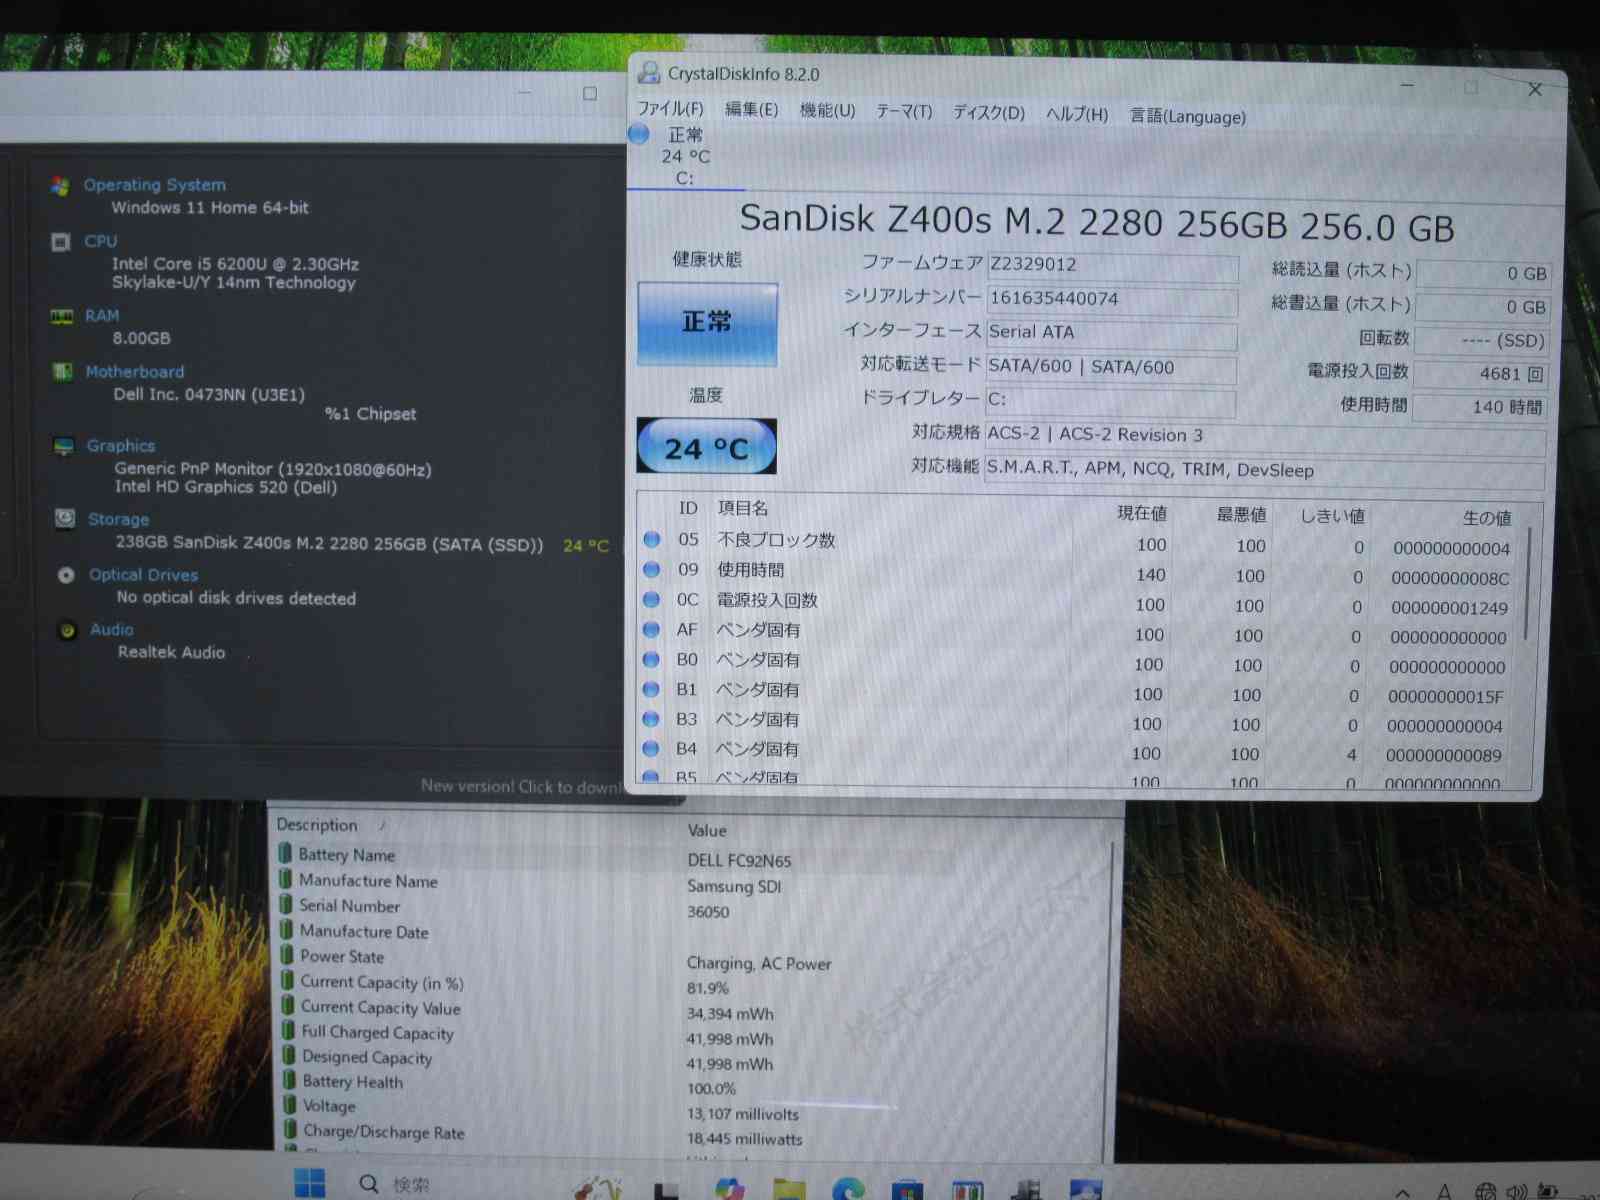Click the Audio speaker icon
1600x1200 pixels.
tap(68, 630)
